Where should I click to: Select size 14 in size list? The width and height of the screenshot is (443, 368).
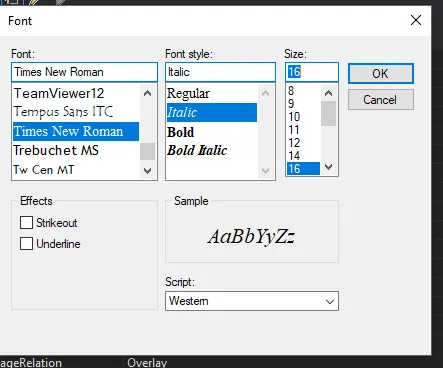(x=303, y=156)
